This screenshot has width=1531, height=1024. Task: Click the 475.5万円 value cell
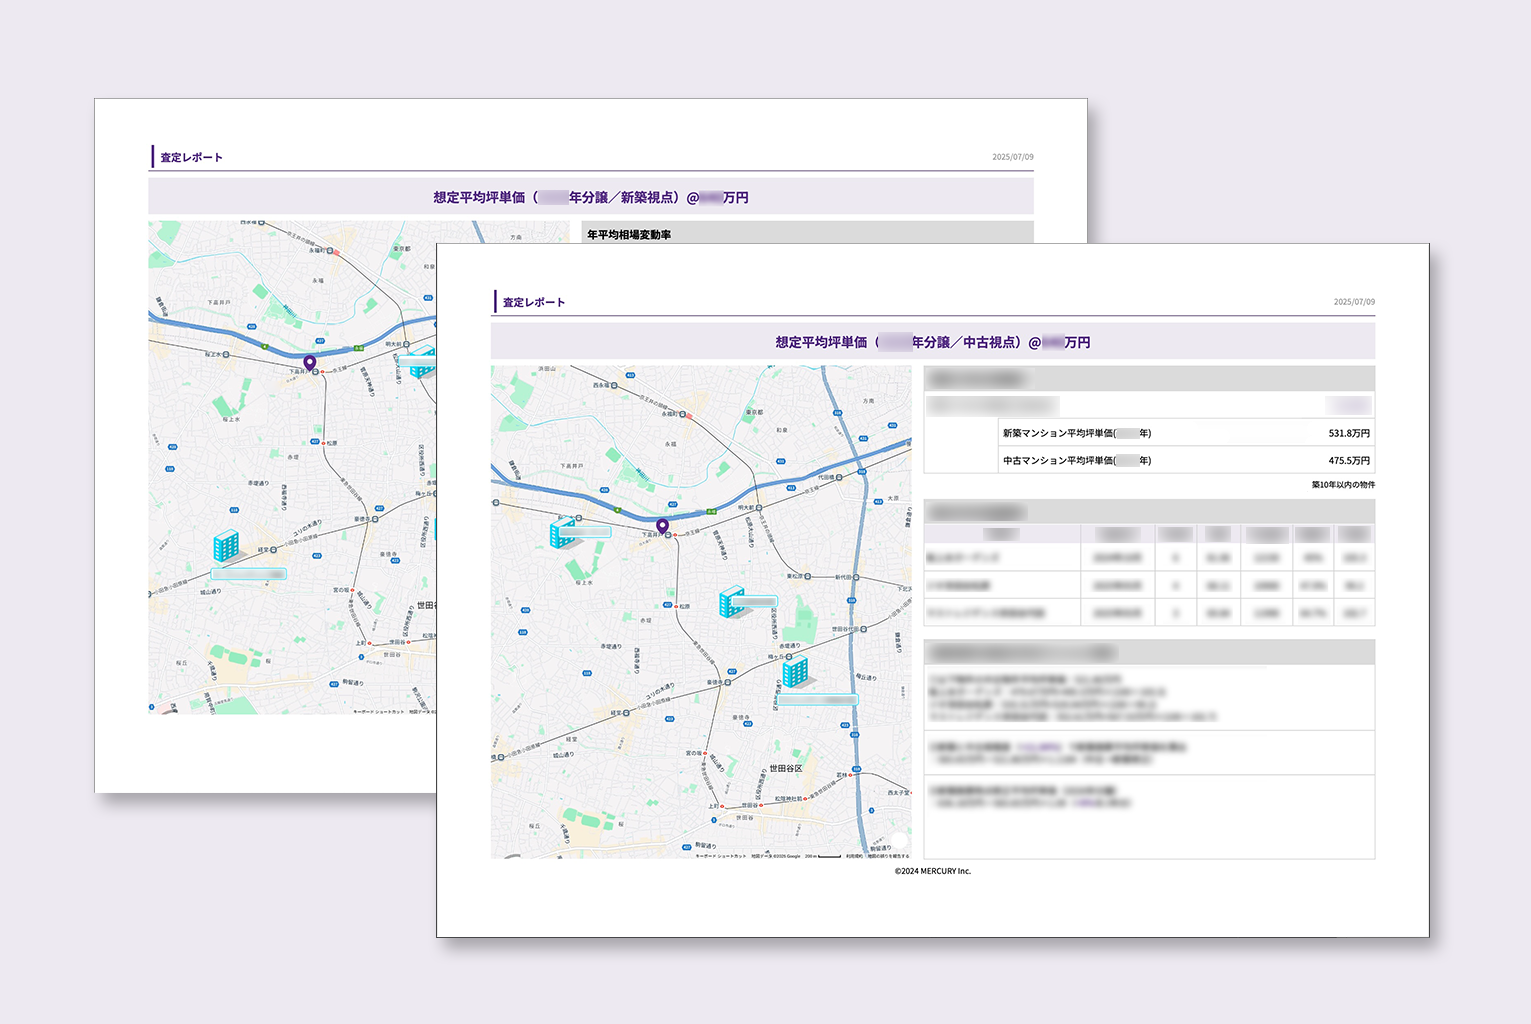[1348, 461]
